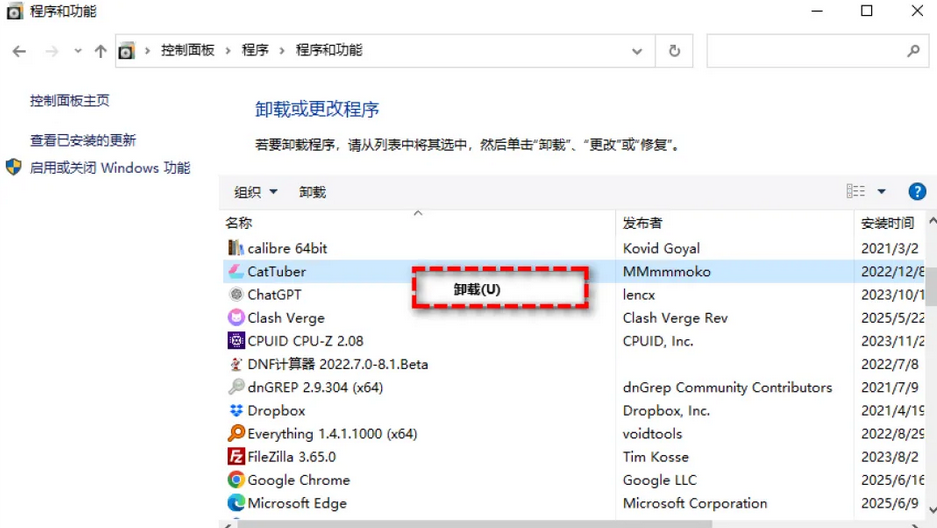Open the 控制面板主页 link
The height and width of the screenshot is (528, 937).
pyautogui.click(x=70, y=100)
